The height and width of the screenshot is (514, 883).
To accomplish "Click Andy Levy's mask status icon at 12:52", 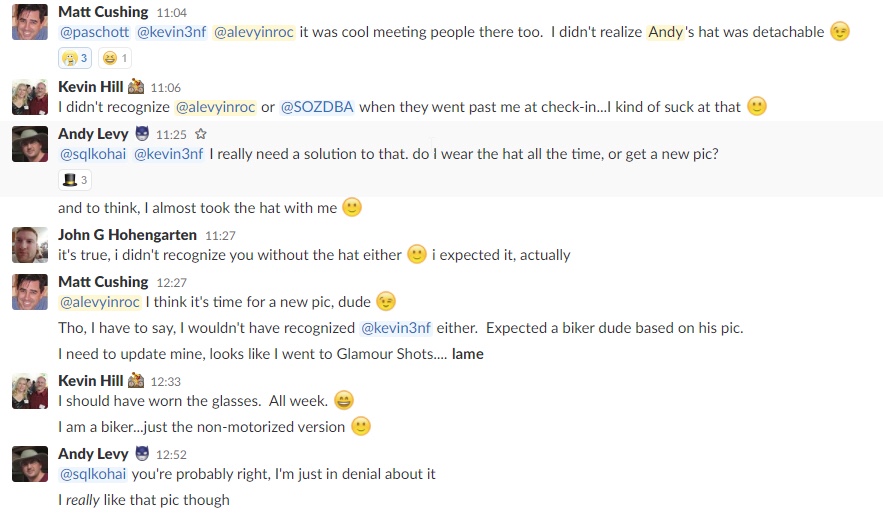I will [x=142, y=453].
